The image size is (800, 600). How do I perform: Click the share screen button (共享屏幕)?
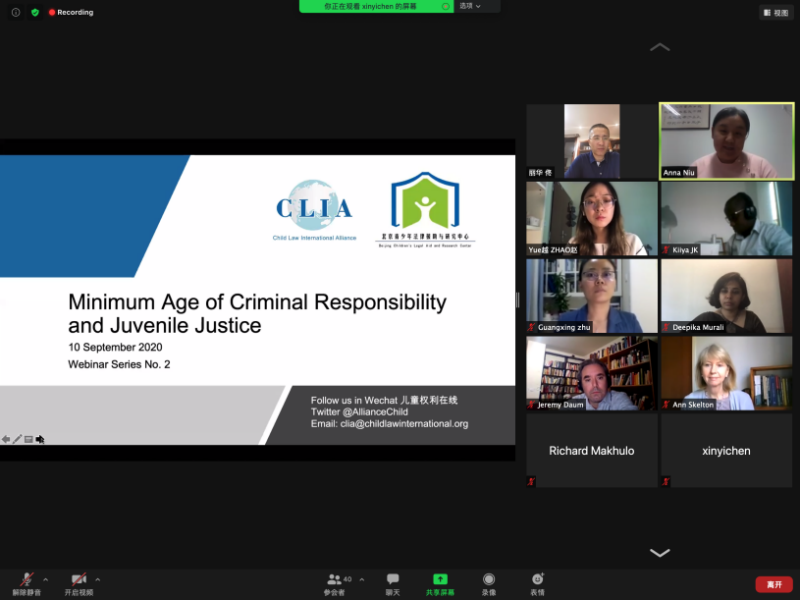[439, 583]
